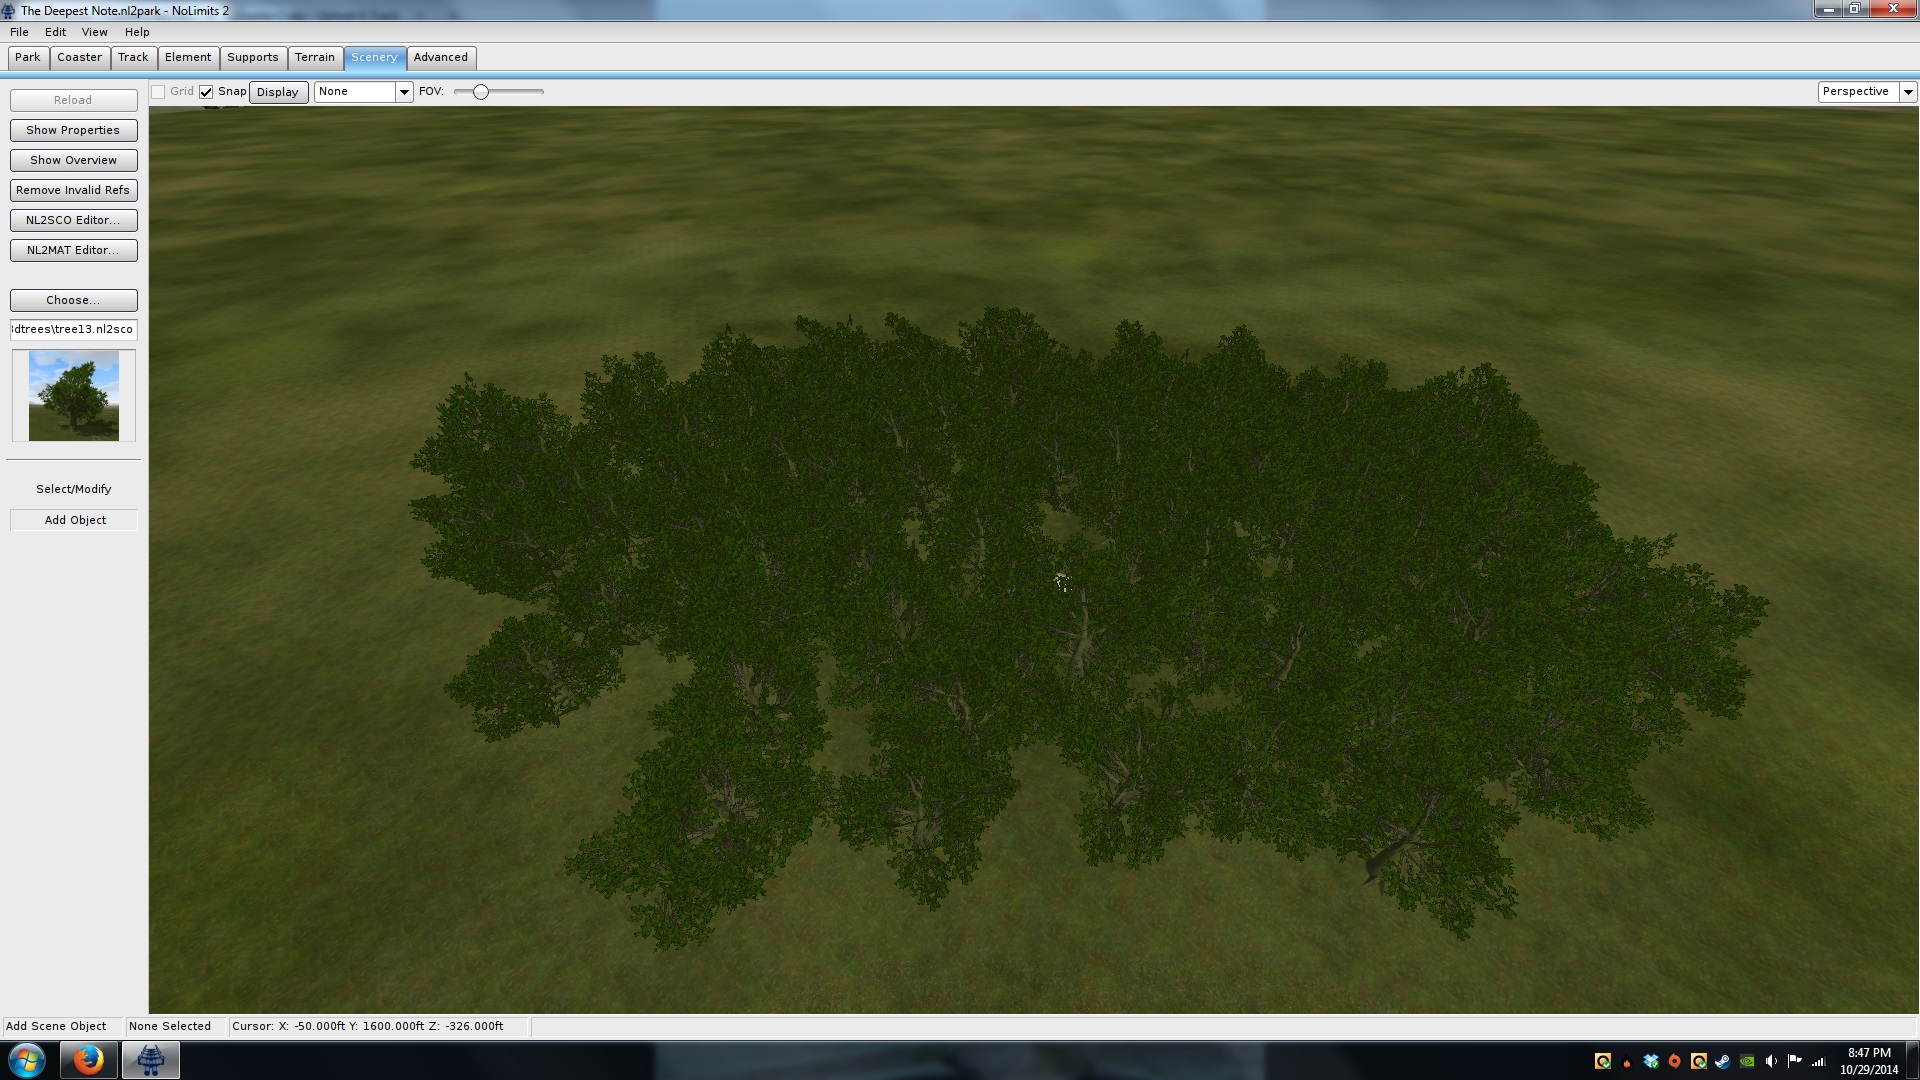
Task: Click the FOV slider handle
Action: [481, 92]
